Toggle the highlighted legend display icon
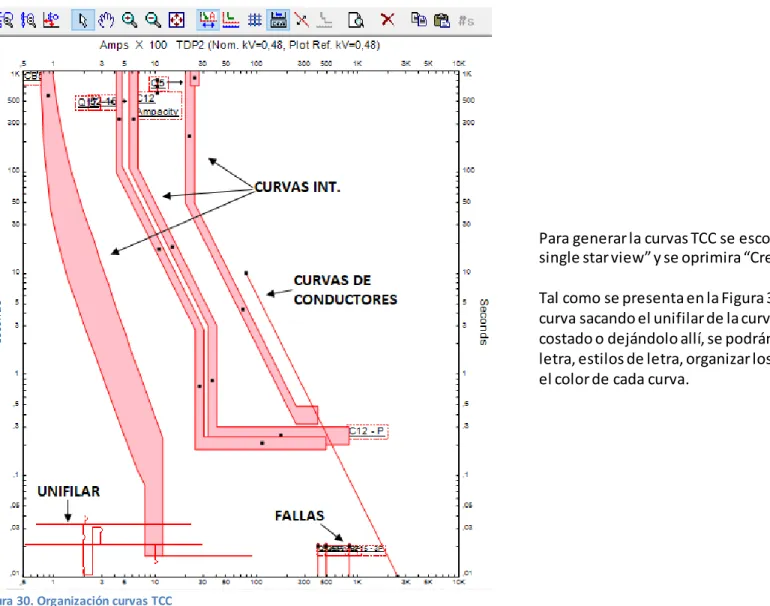 point(278,20)
